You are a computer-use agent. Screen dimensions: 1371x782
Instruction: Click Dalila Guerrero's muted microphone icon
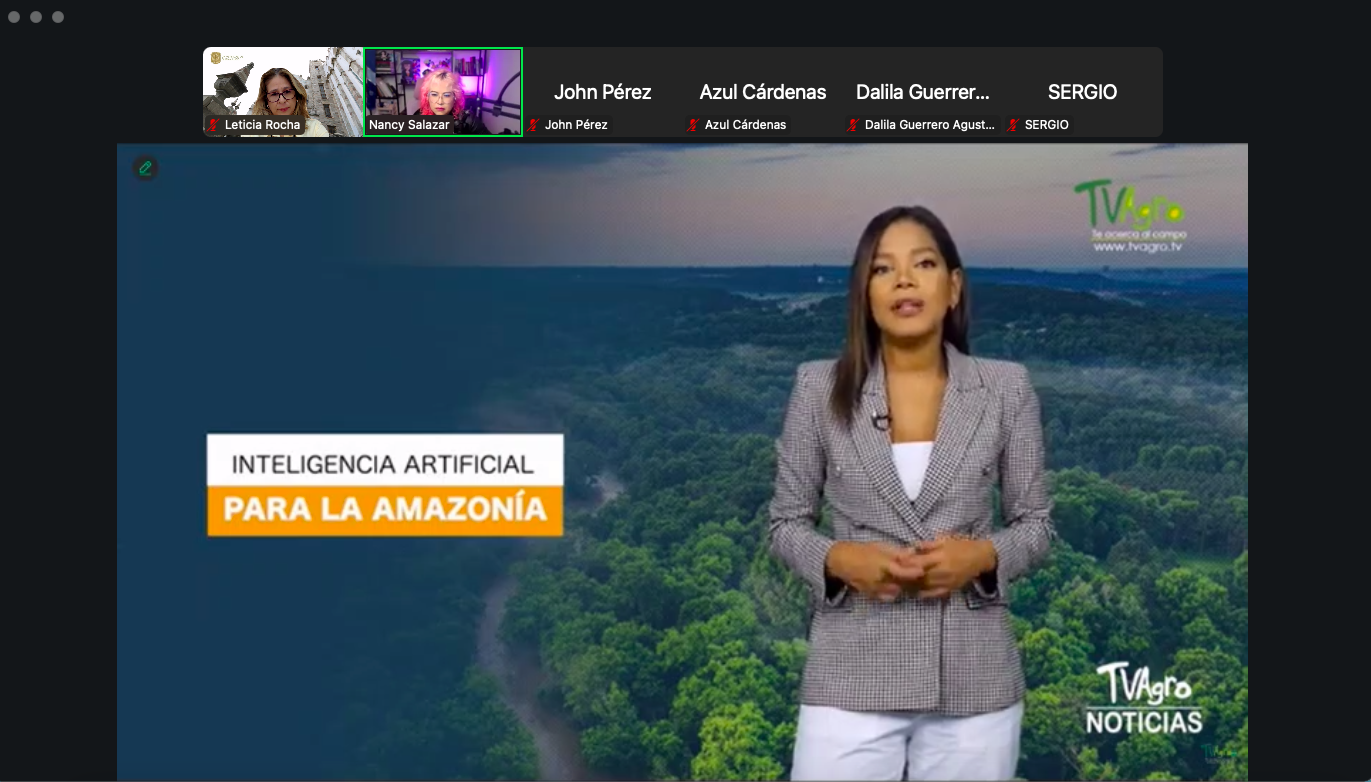tap(853, 125)
